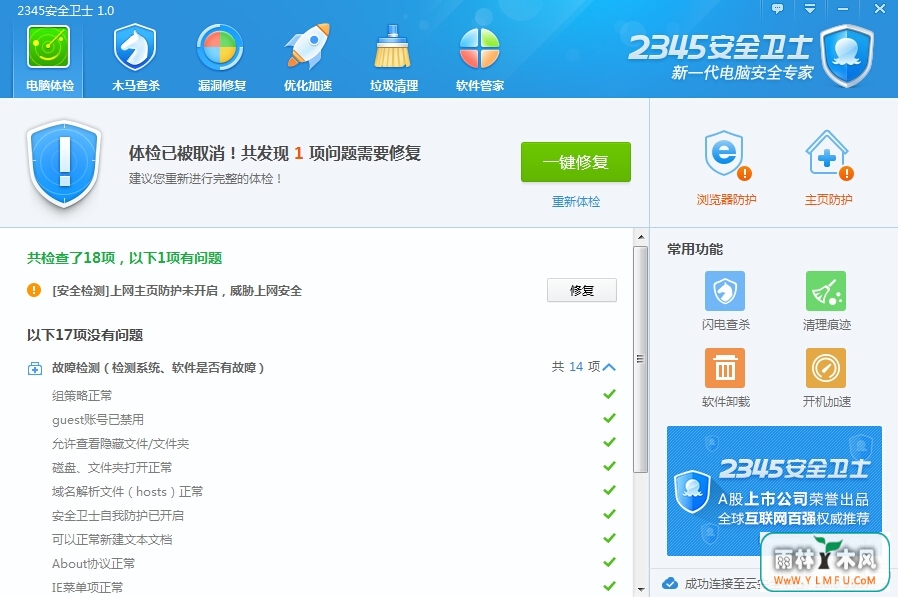Screen dimensions: 898x597
Task: Click the cloud connection status icon
Action: 669,583
